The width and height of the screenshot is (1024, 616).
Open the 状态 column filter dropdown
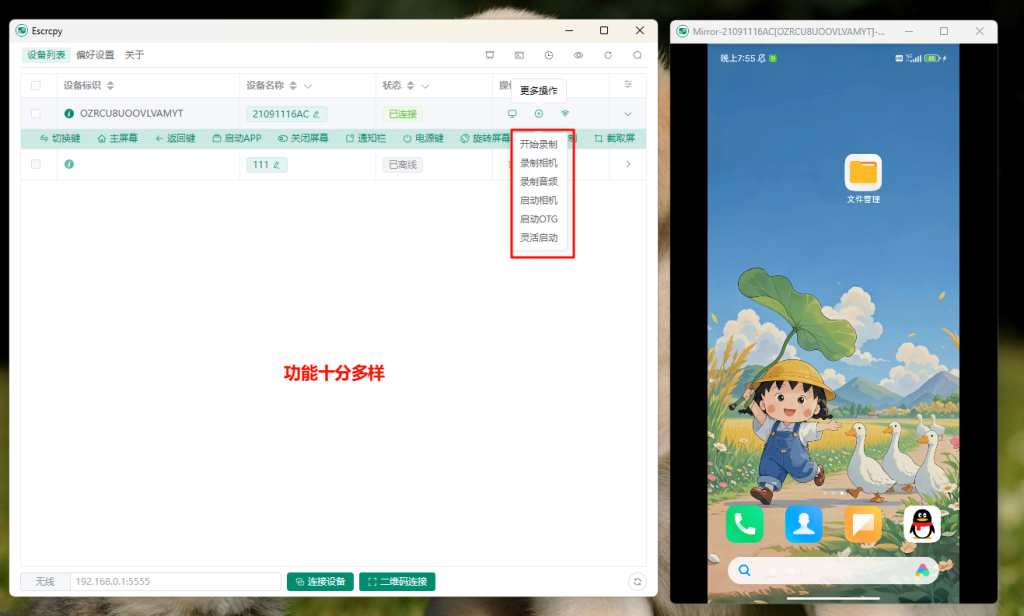pos(425,86)
